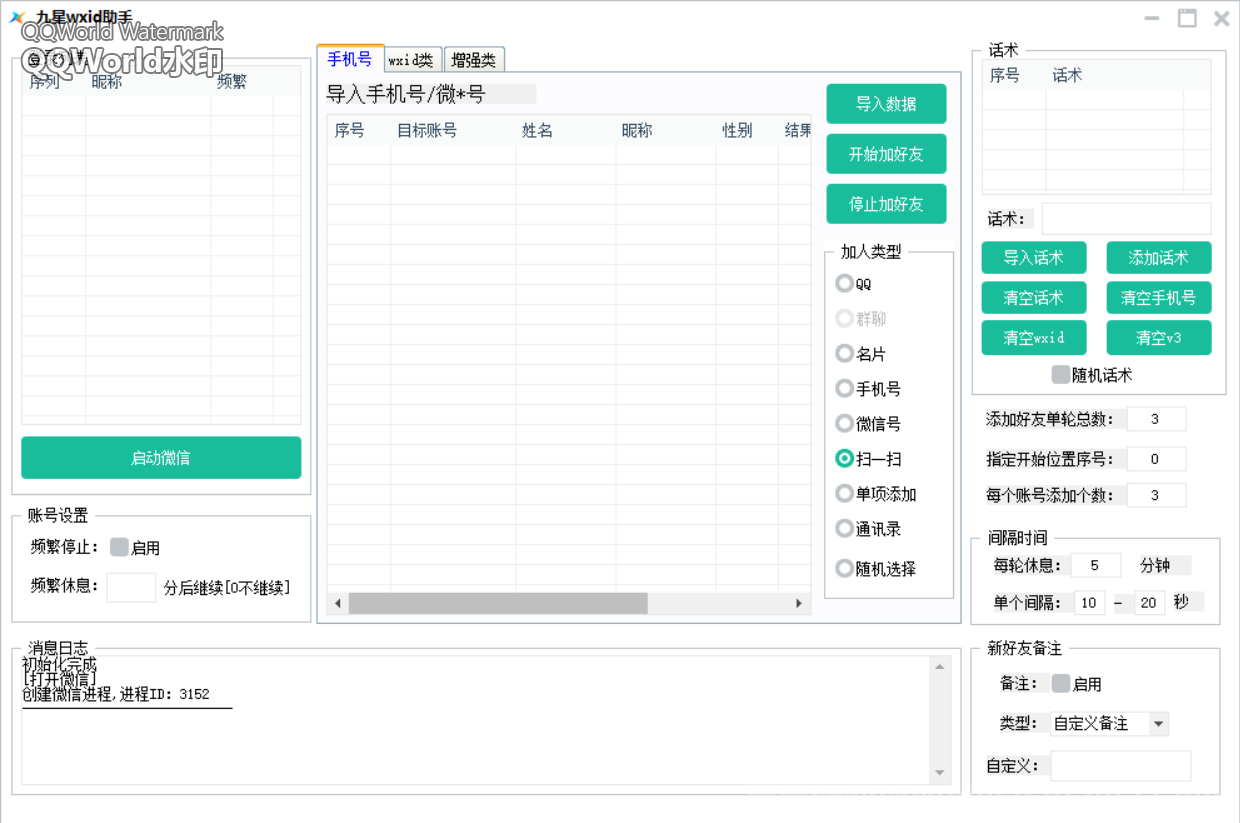Click the log line 创建微信进程,进程ID: 3152

tap(116, 695)
